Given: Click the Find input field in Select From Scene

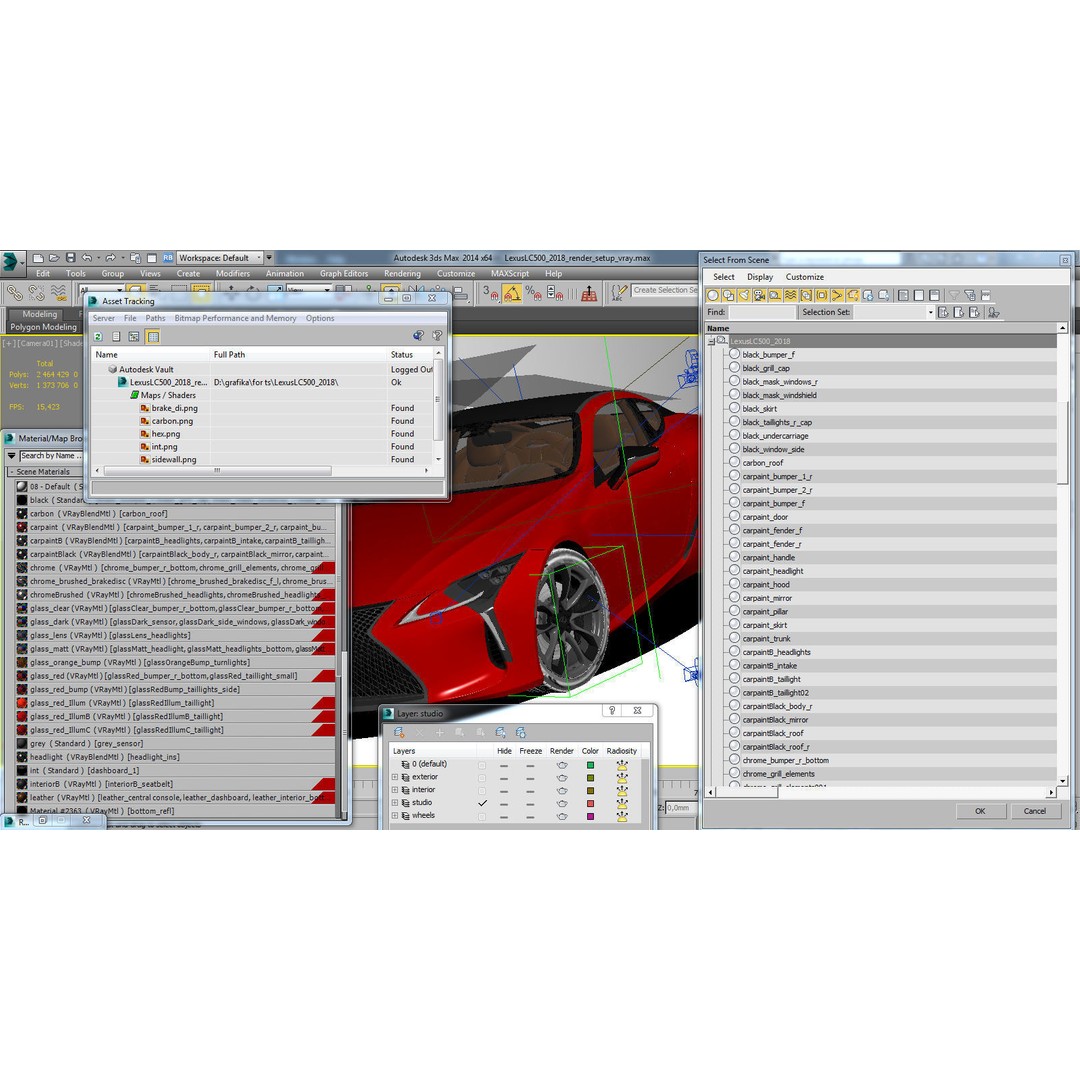Looking at the screenshot, I should point(761,313).
